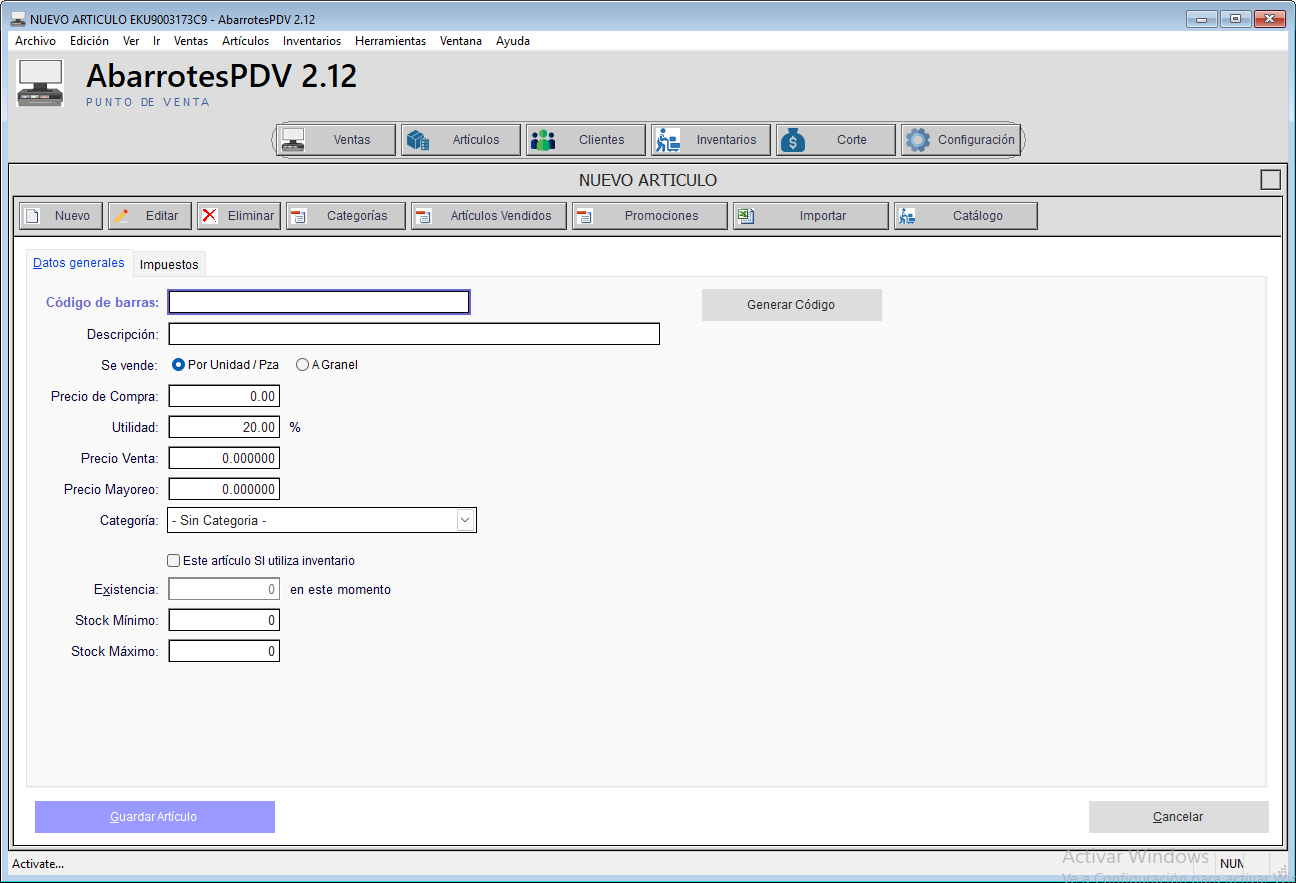
Task: Click the Generar Código button
Action: pos(791,305)
